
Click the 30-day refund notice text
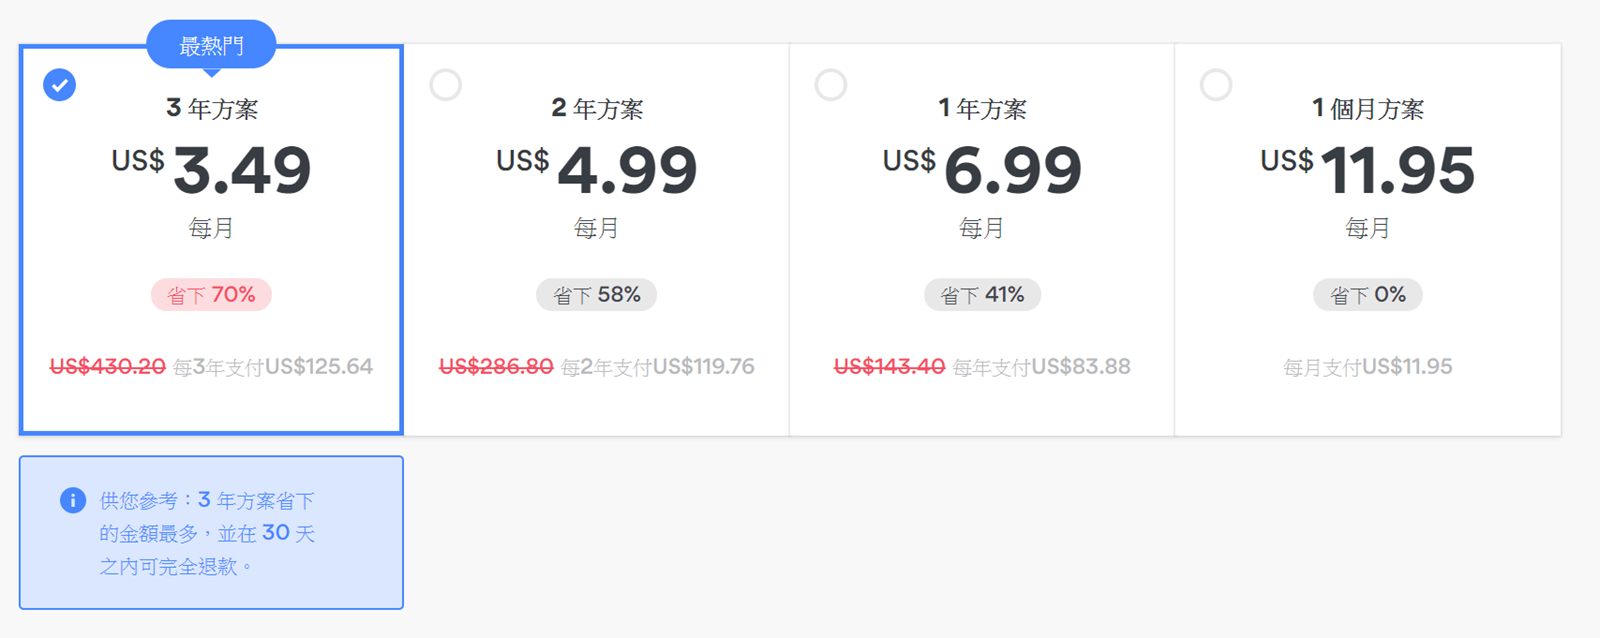click(x=207, y=533)
